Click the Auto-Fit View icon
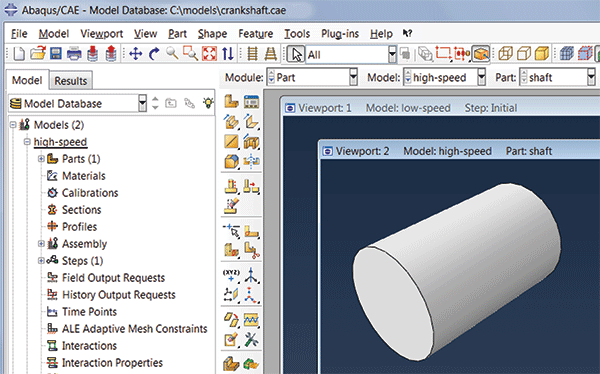Image resolution: width=600 pixels, height=374 pixels. pyautogui.click(x=209, y=54)
